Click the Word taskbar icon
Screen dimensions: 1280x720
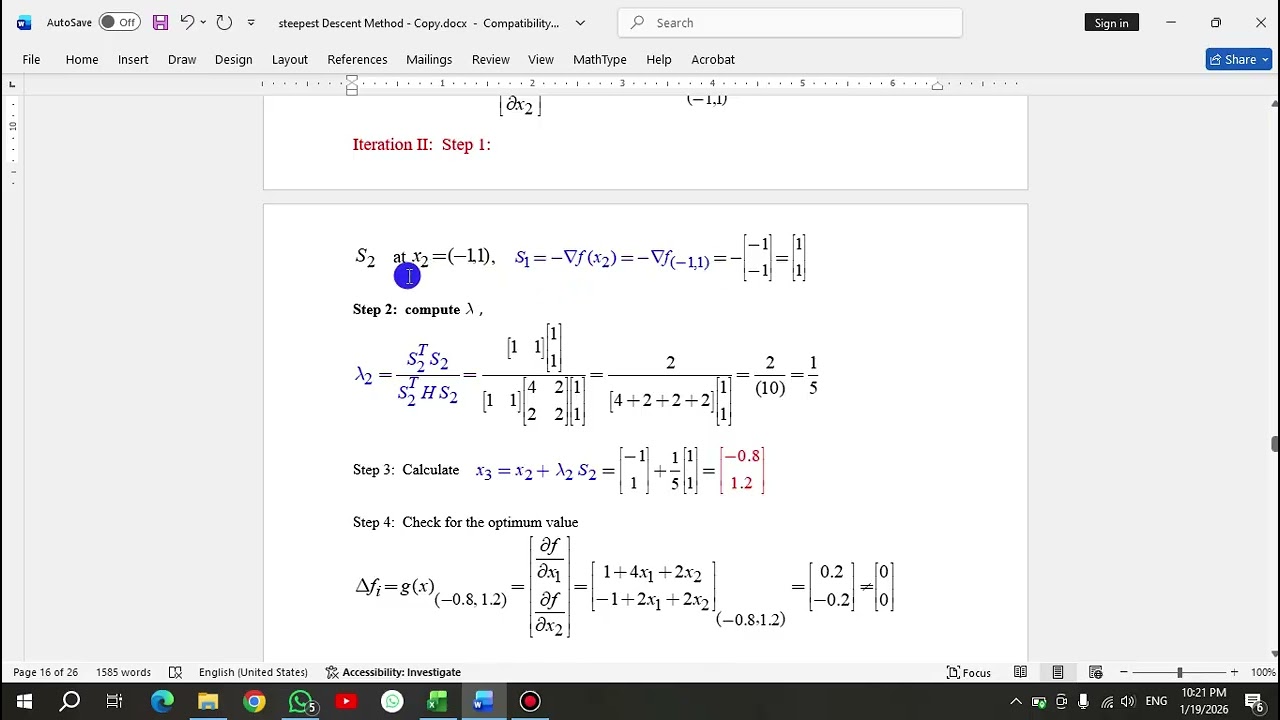(483, 702)
